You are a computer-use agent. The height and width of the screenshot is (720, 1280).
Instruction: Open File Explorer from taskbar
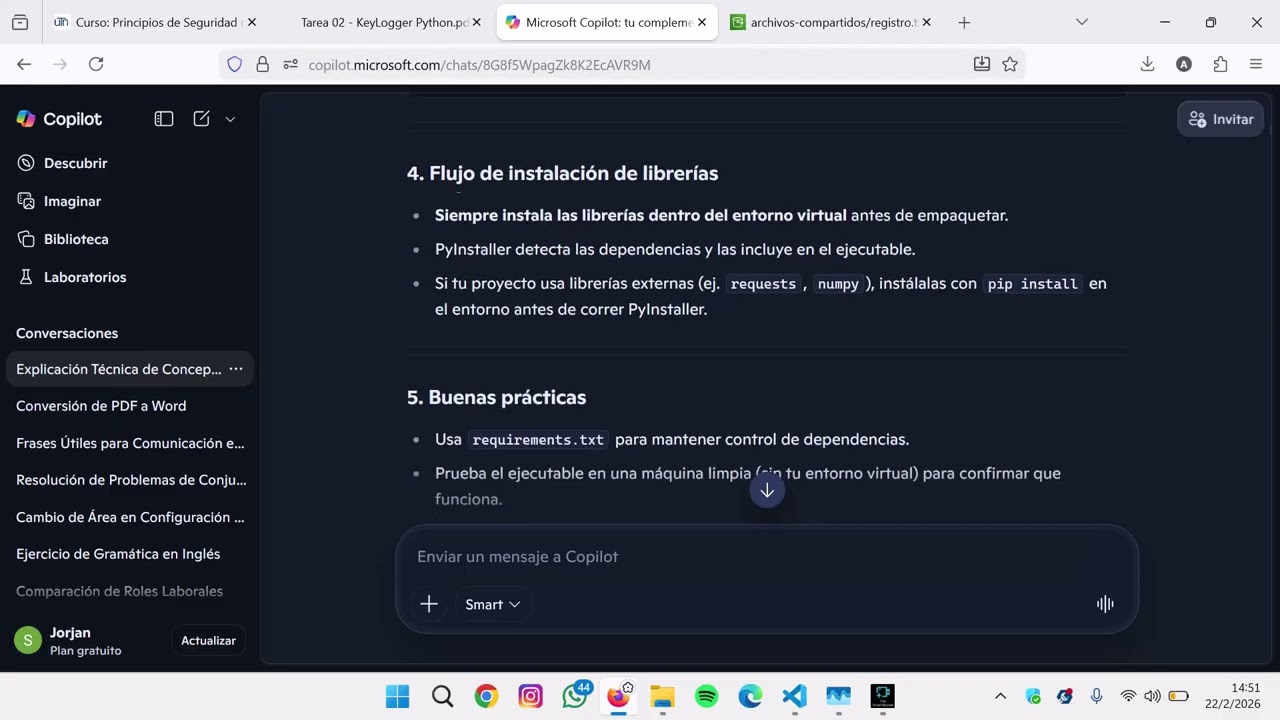tap(662, 696)
